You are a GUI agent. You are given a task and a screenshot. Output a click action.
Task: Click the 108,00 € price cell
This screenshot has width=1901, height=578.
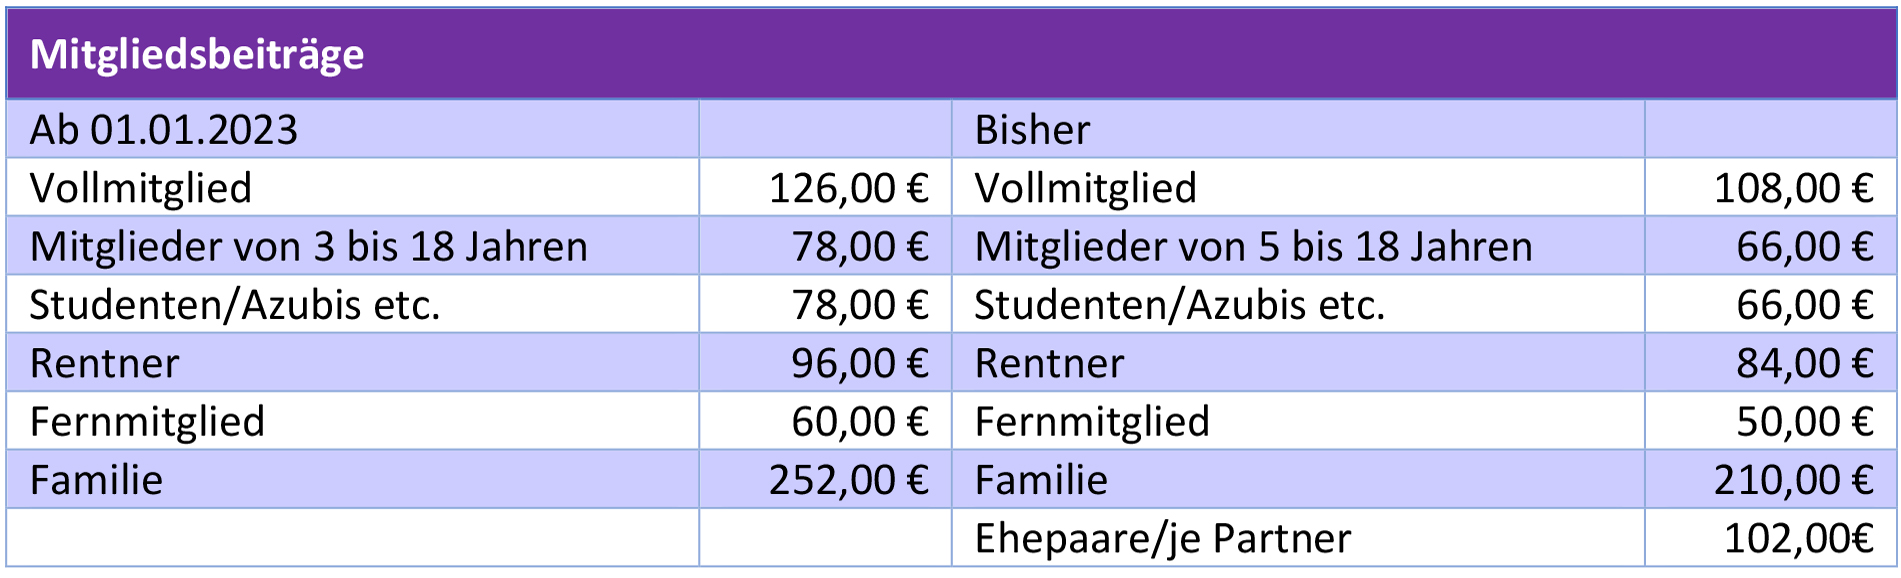pos(1793,188)
